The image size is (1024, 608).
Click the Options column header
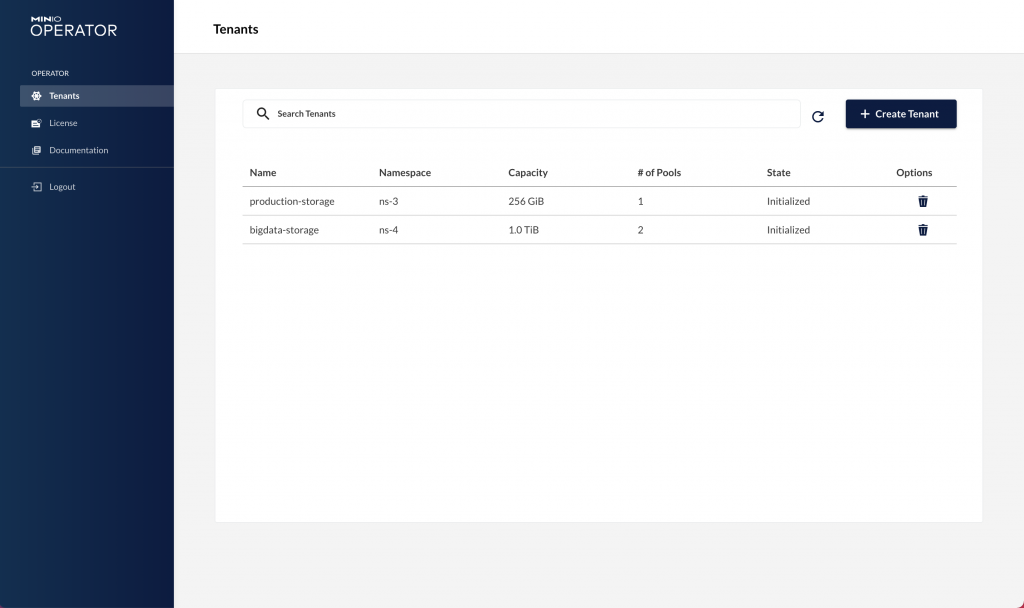click(914, 172)
